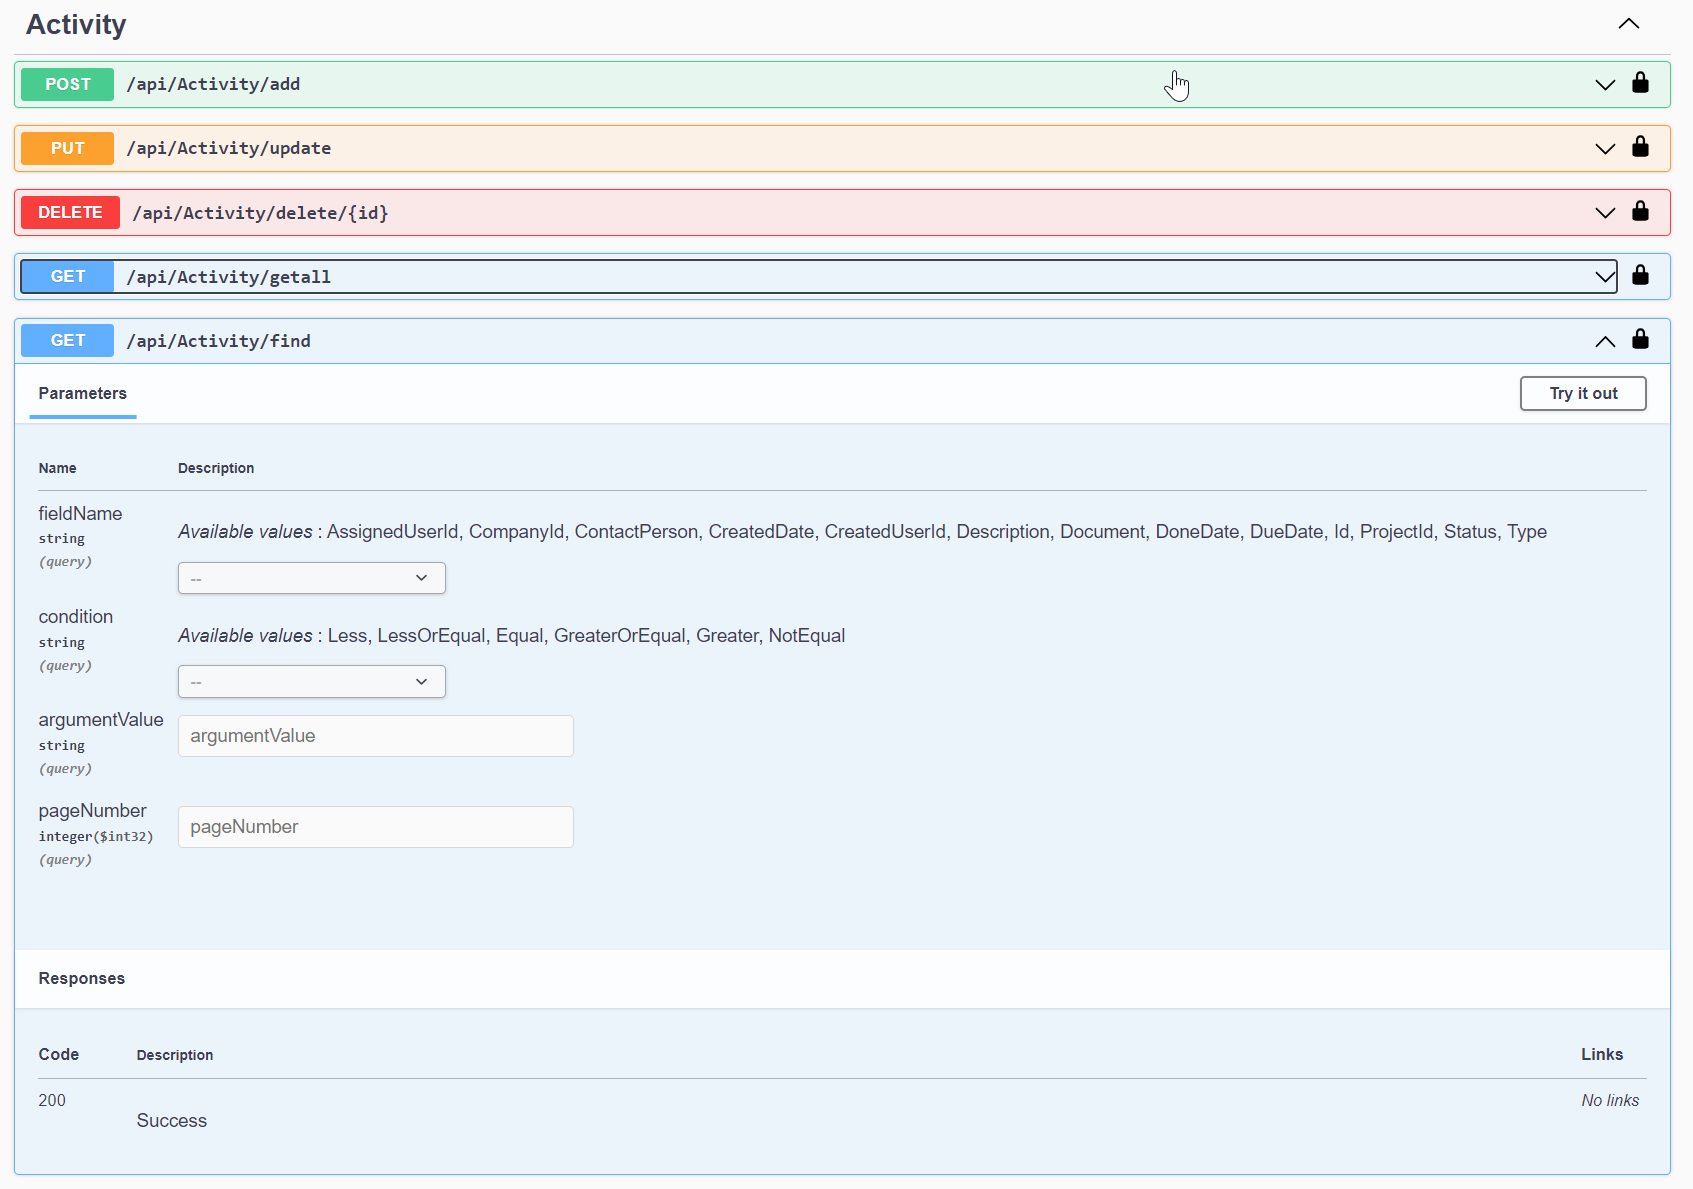
Task: Open the fieldName dropdown
Action: [311, 578]
